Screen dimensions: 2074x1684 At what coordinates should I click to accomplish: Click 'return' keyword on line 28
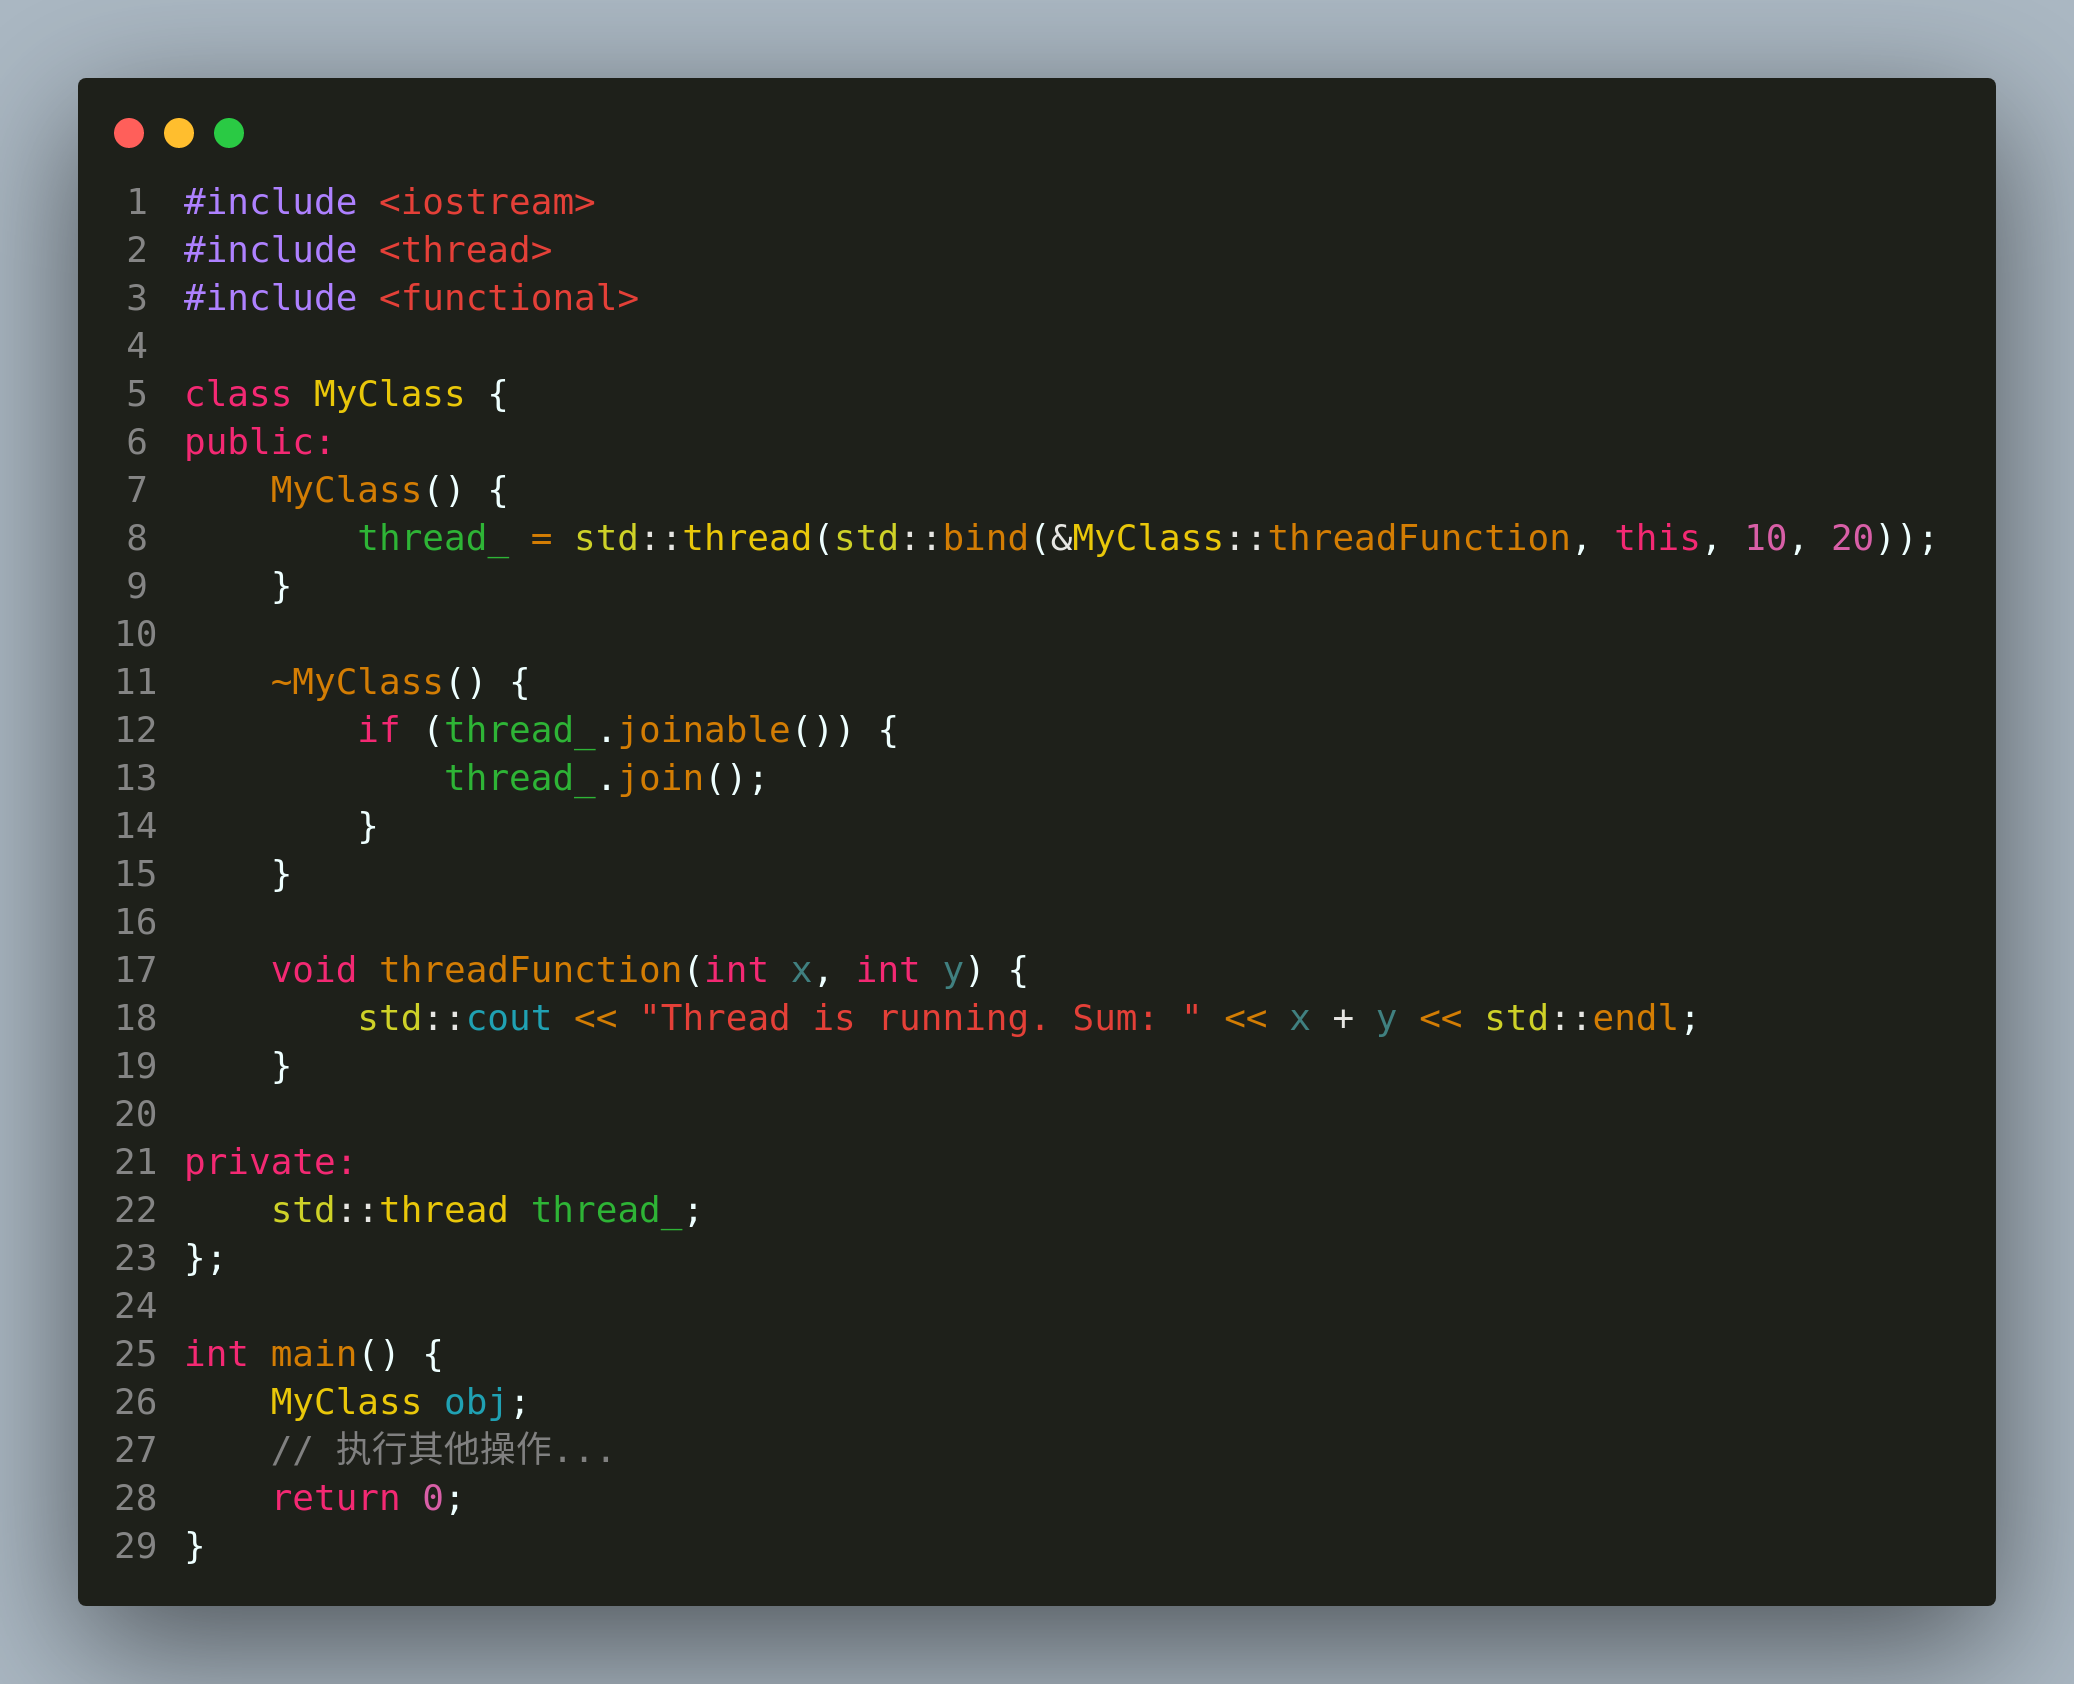click(335, 1498)
